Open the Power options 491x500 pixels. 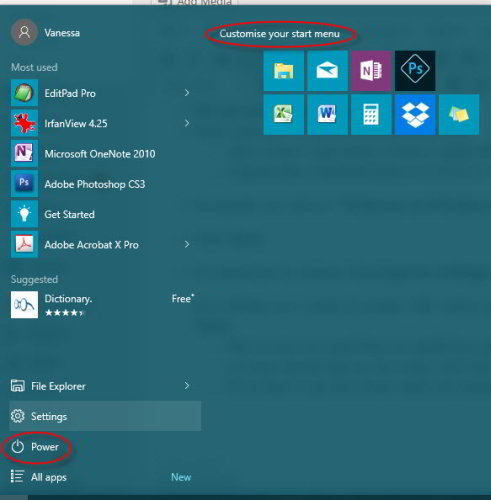click(x=105, y=447)
